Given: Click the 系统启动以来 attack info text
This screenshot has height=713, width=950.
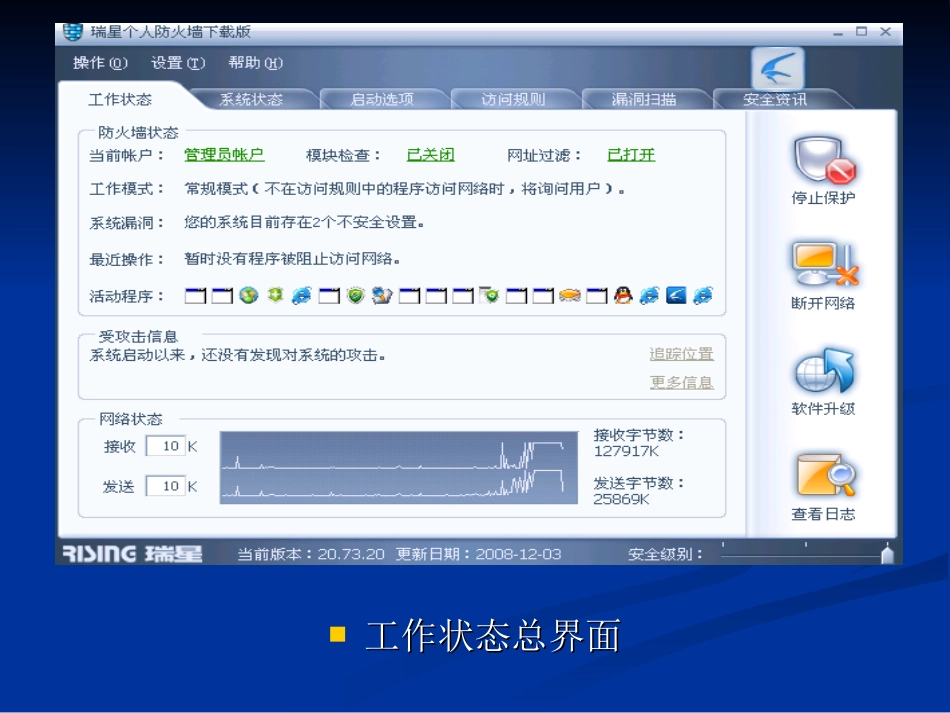Looking at the screenshot, I should point(238,355).
